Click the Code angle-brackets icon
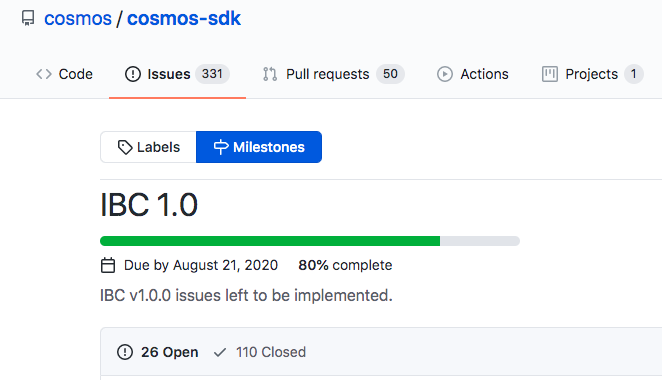Screen dimensions: 662x380 pos(44,74)
